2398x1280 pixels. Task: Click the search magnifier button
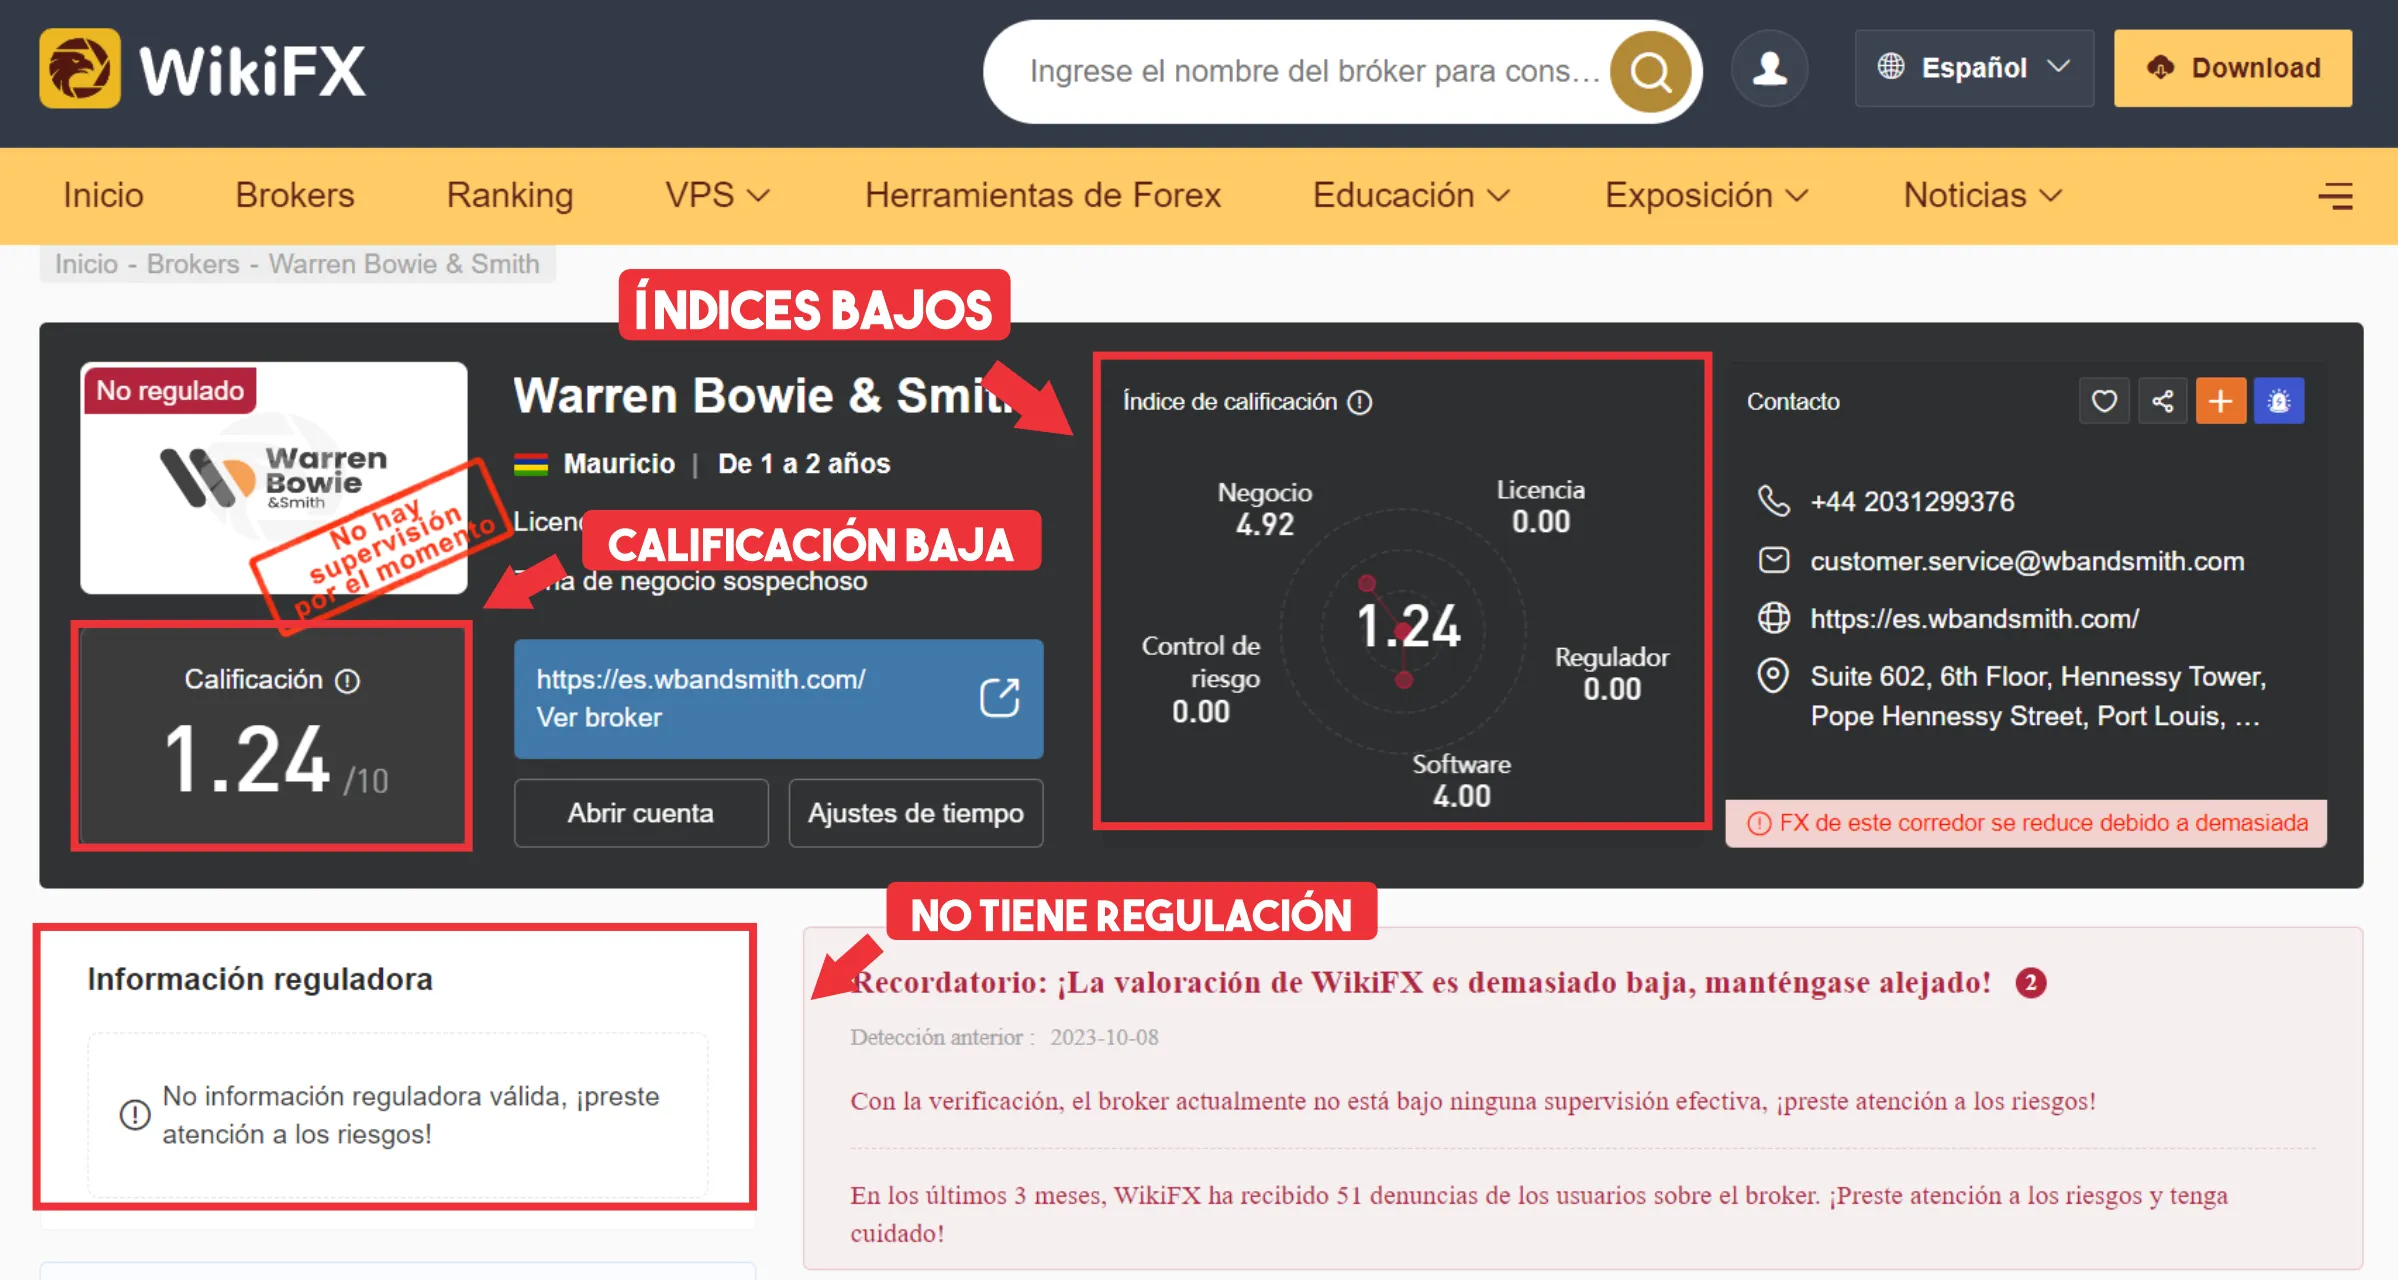pyautogui.click(x=1650, y=72)
